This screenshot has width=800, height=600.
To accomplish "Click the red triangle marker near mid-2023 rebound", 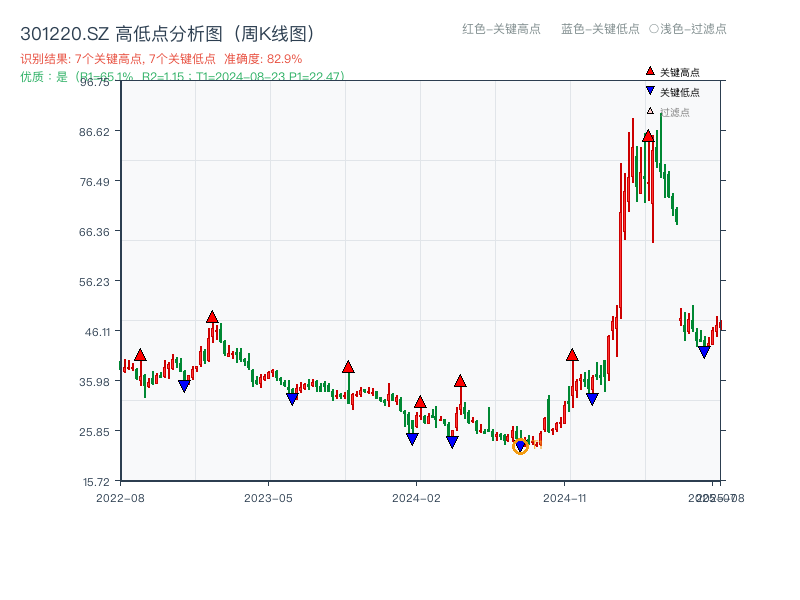I will pyautogui.click(x=348, y=367).
